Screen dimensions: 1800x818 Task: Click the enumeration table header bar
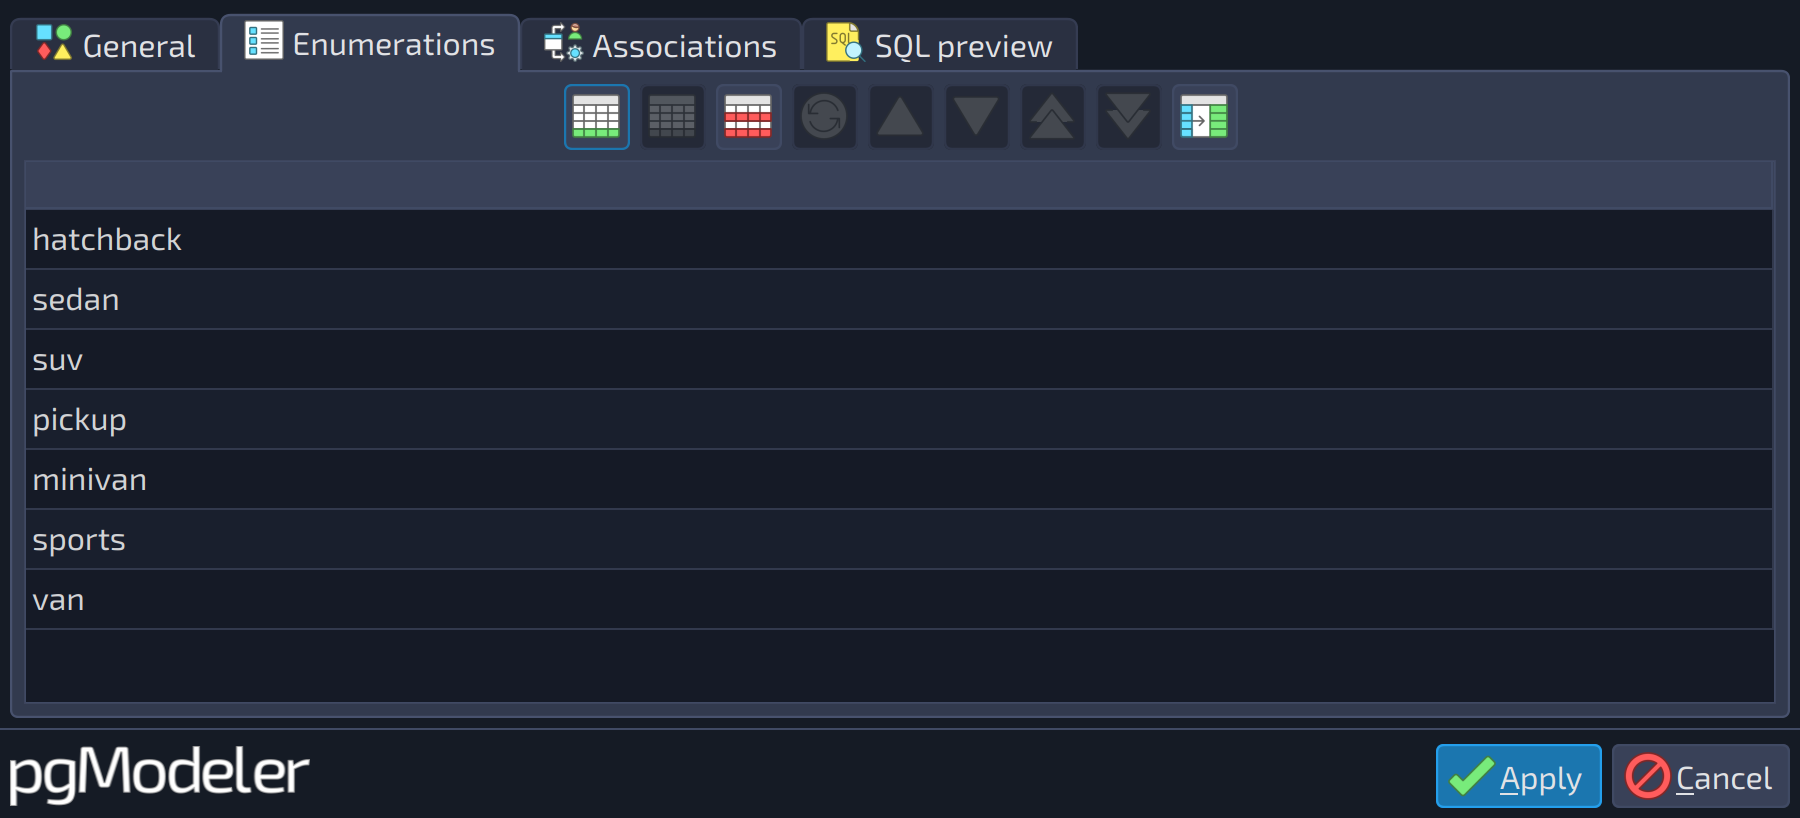899,185
